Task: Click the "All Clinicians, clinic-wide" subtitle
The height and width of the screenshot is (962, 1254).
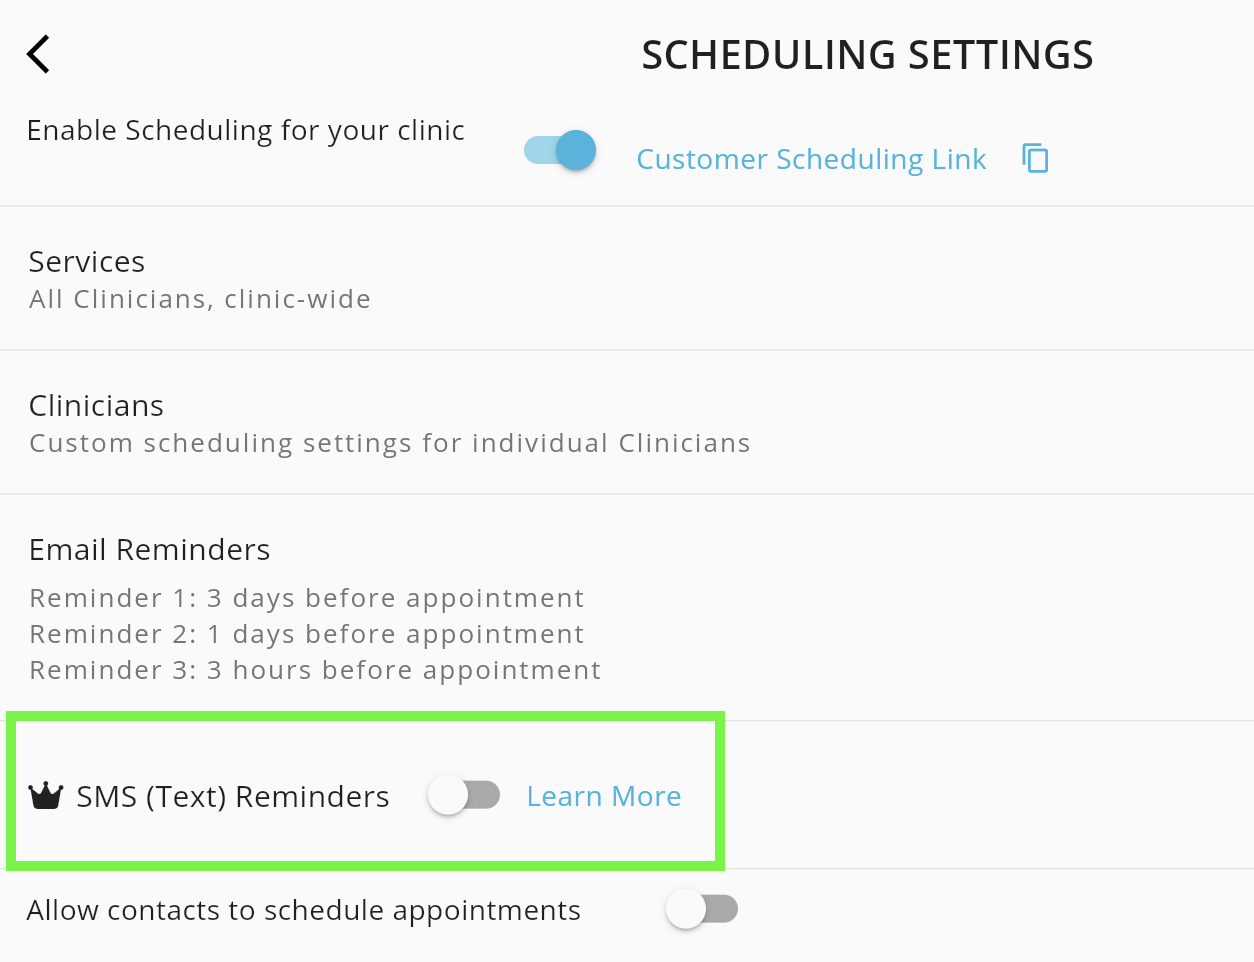Action: pyautogui.click(x=200, y=299)
